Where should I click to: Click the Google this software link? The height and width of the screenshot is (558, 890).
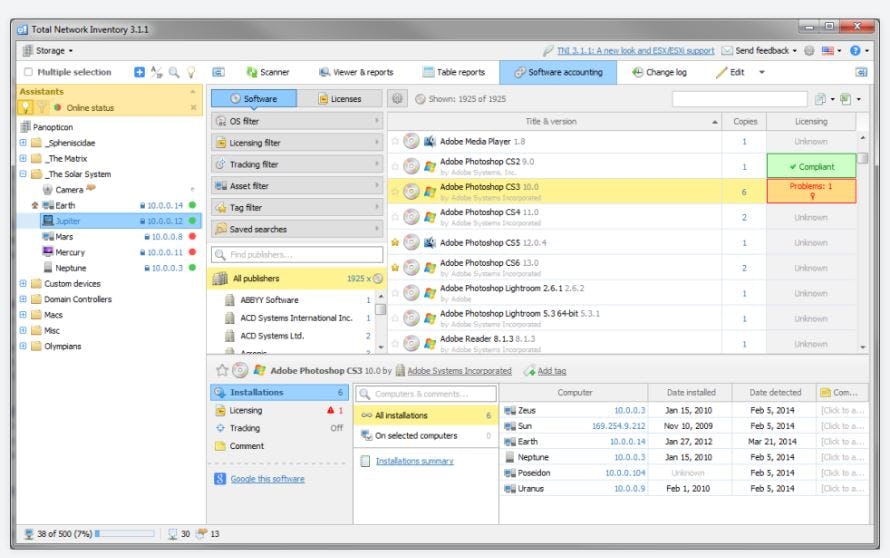point(267,479)
